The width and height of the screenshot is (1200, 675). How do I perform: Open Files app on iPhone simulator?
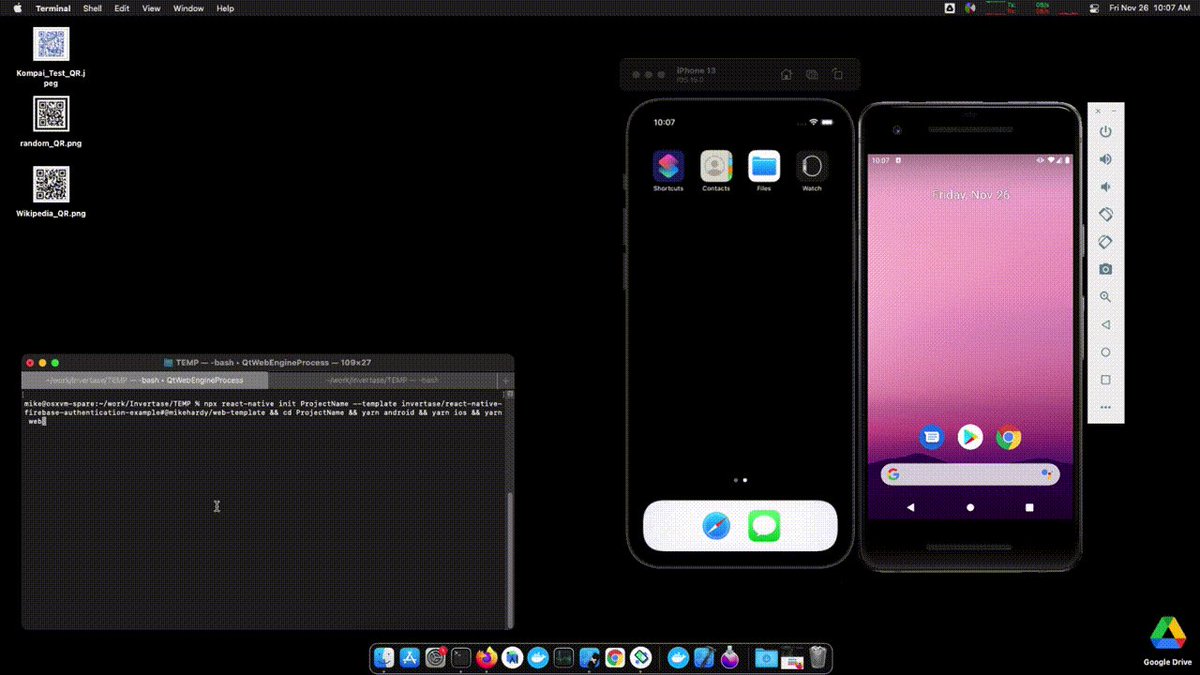764,166
